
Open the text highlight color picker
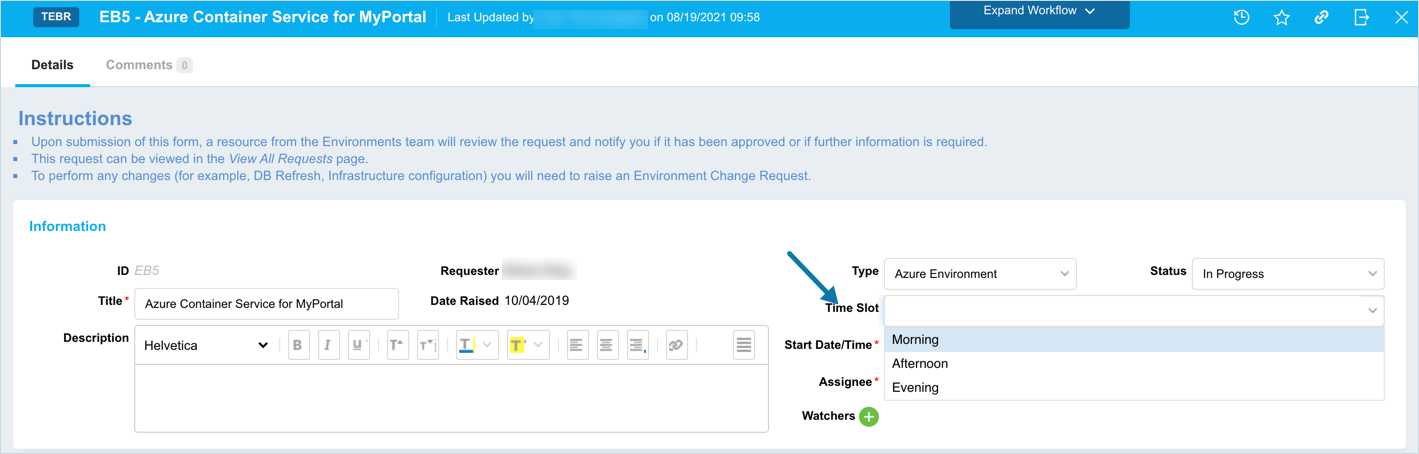[538, 345]
